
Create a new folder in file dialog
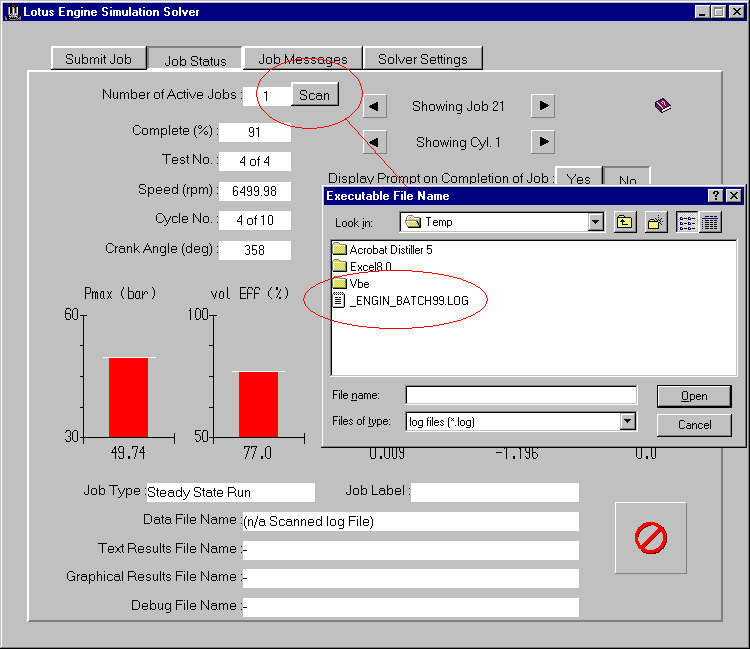[x=656, y=222]
